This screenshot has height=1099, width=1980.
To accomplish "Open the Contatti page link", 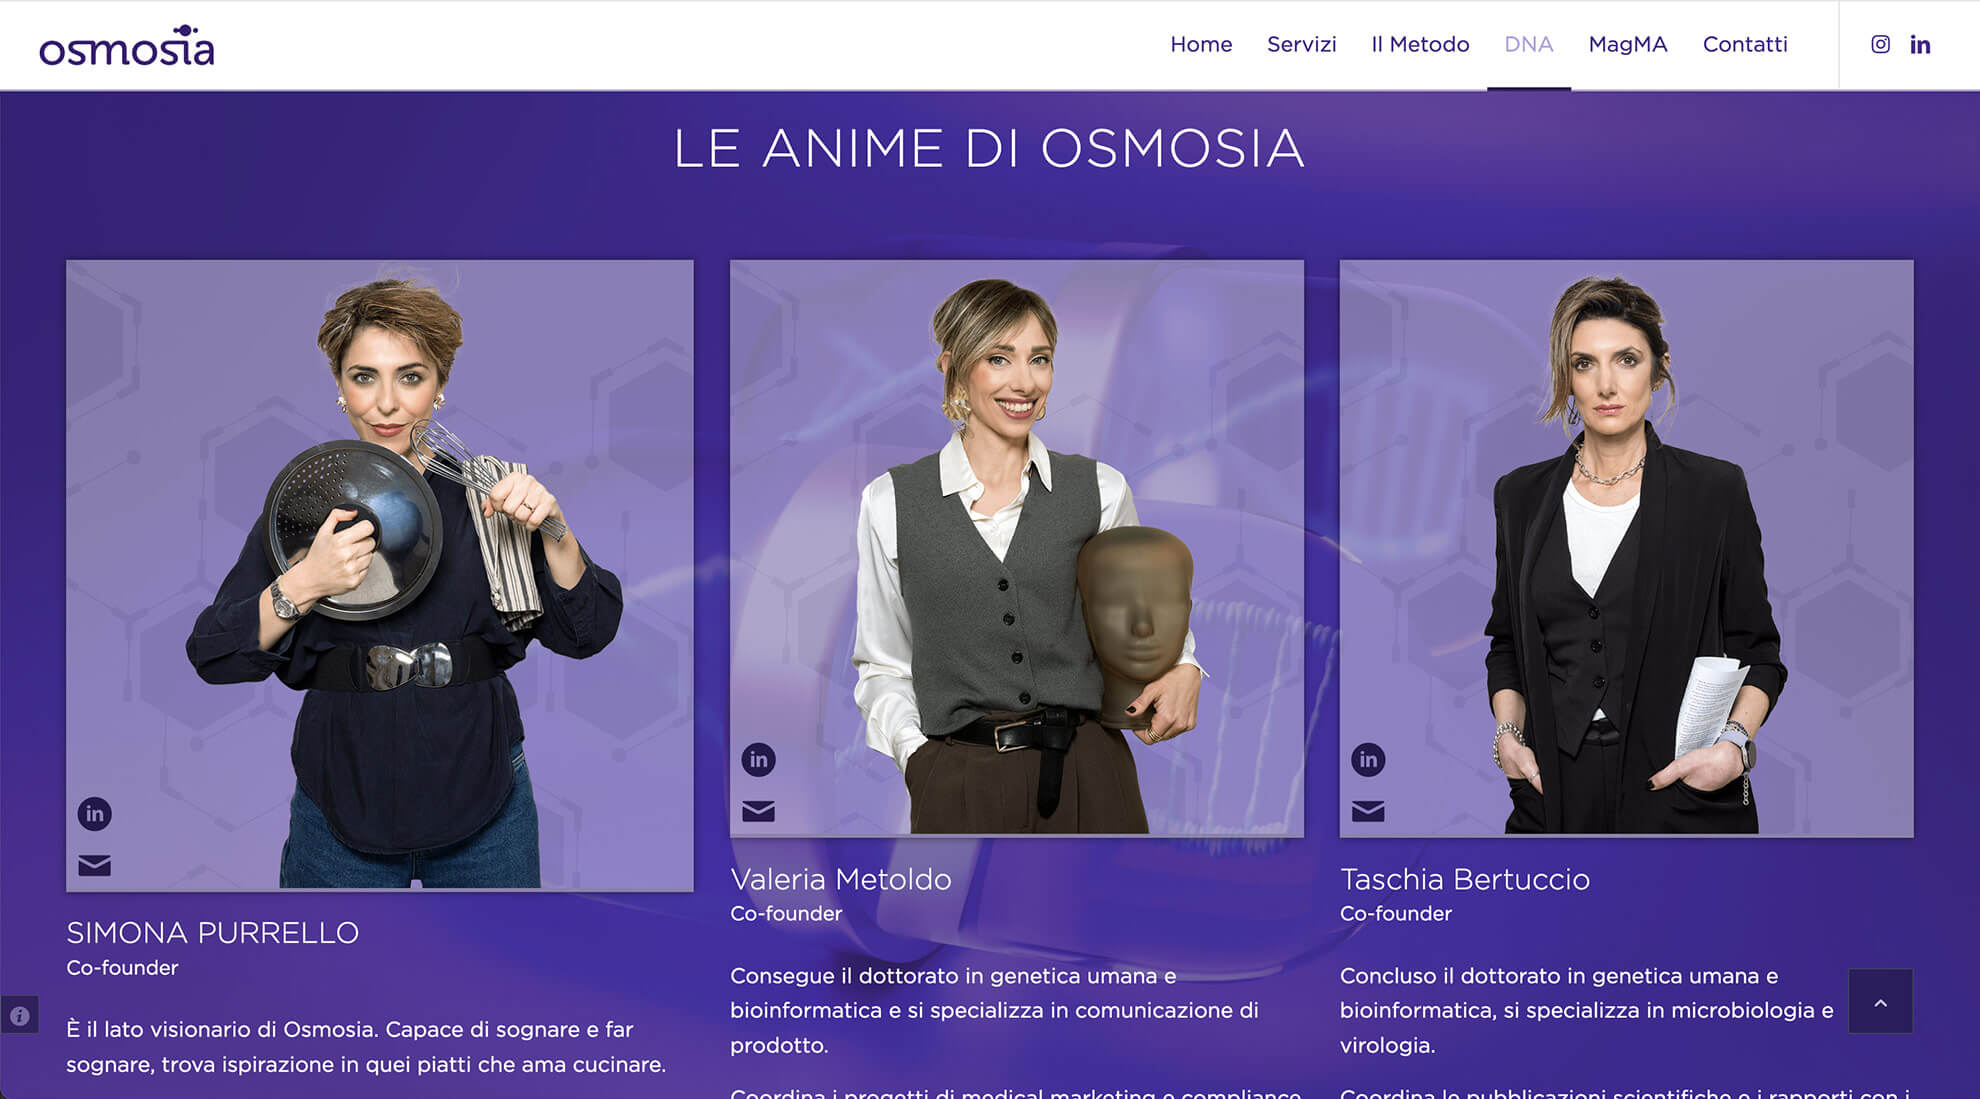I will pyautogui.click(x=1745, y=44).
